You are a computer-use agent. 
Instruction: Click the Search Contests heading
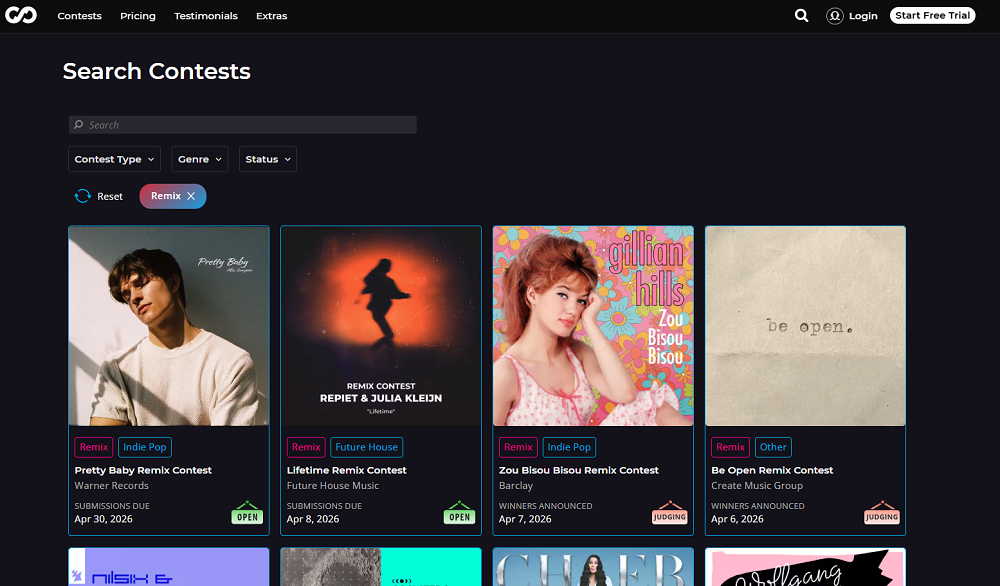pyautogui.click(x=157, y=71)
